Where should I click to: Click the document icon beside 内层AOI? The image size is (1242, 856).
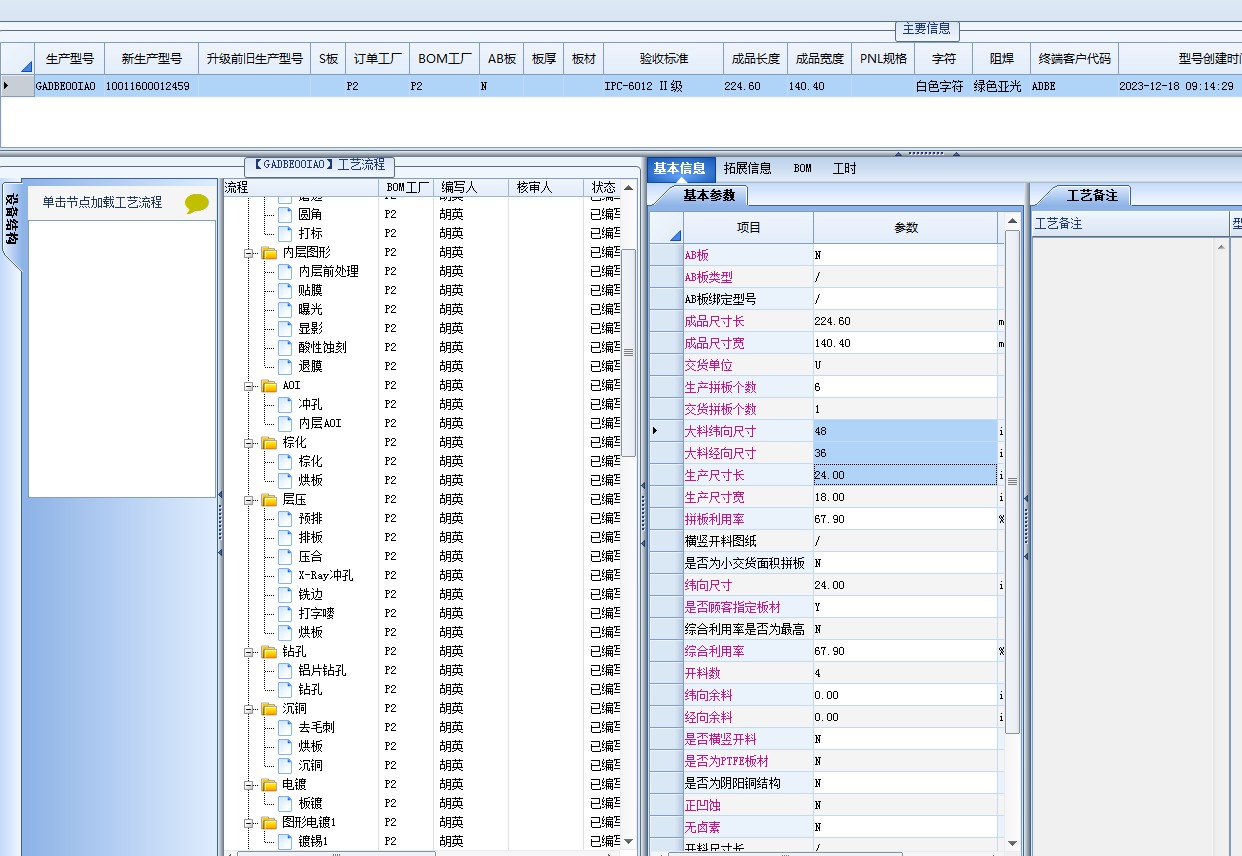pyautogui.click(x=285, y=423)
